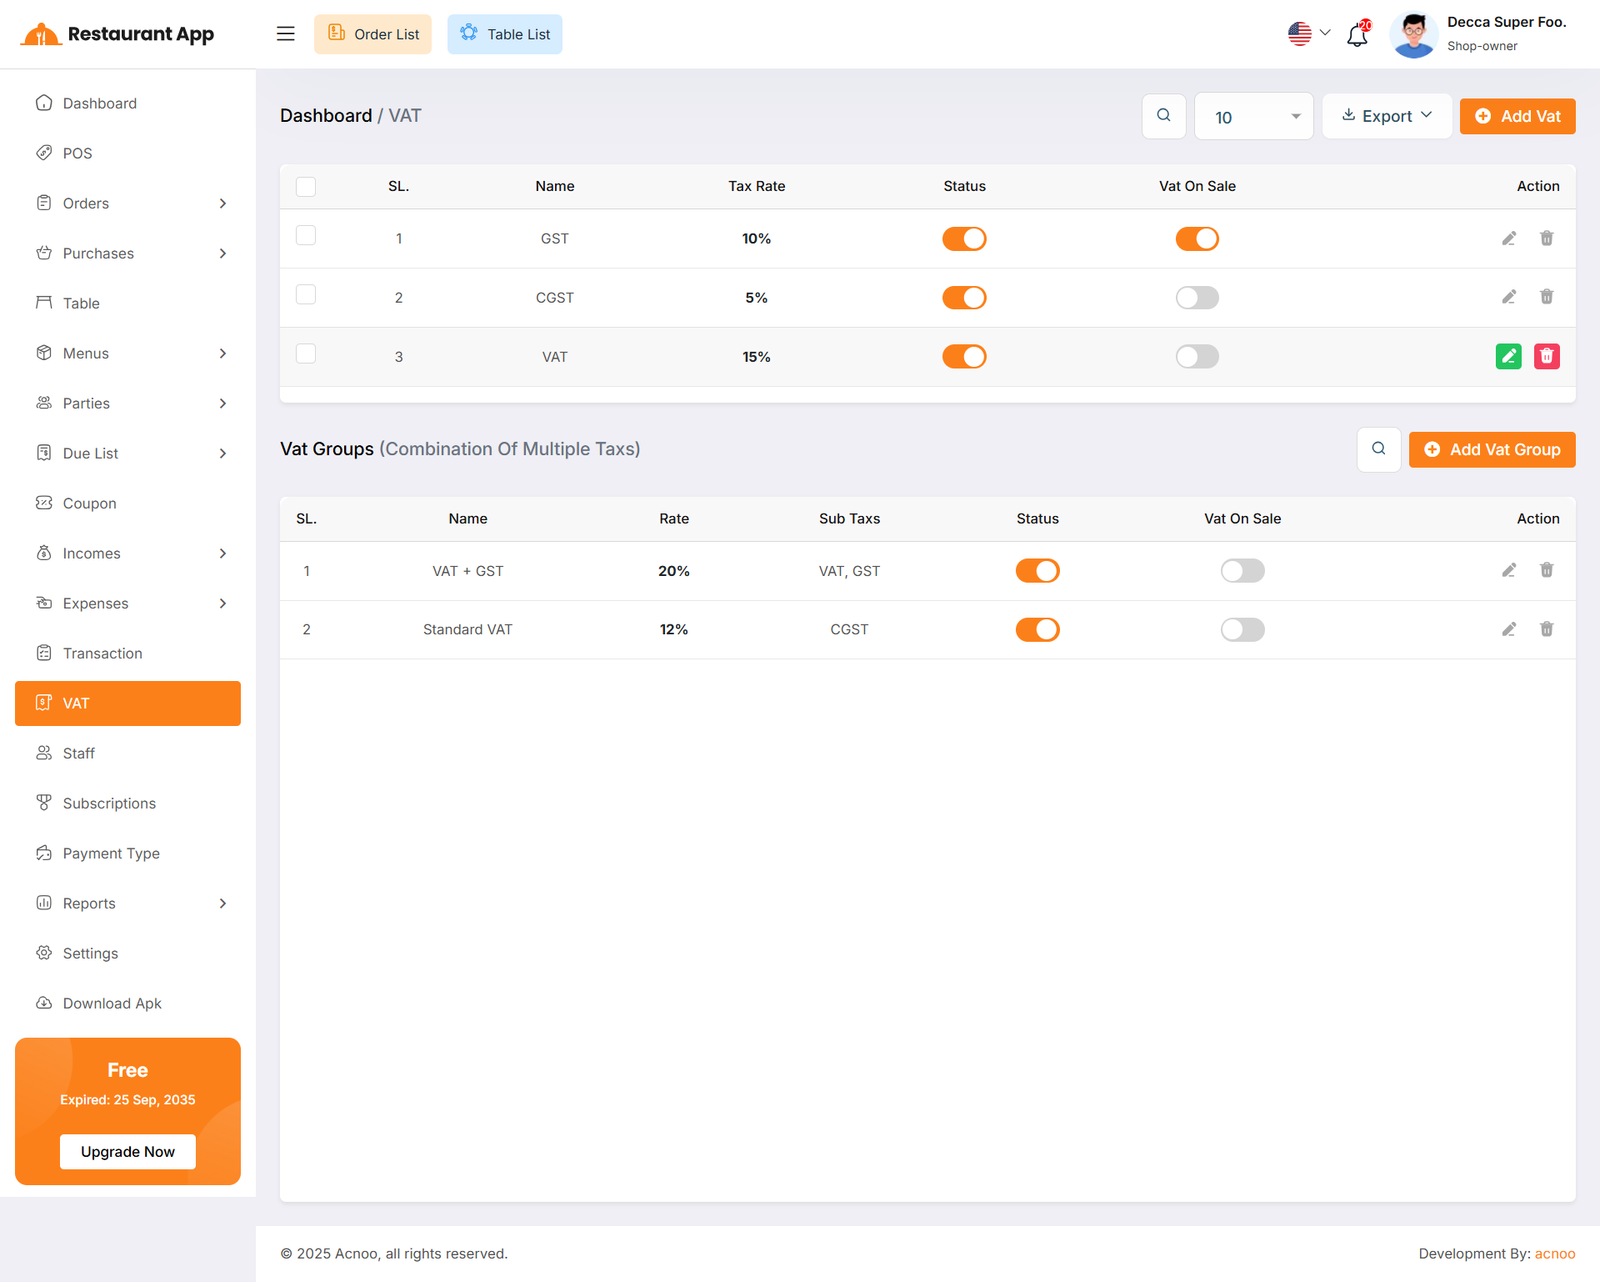Screen dimensions: 1600x1282
Task: Open the language flag selector
Action: click(1308, 34)
